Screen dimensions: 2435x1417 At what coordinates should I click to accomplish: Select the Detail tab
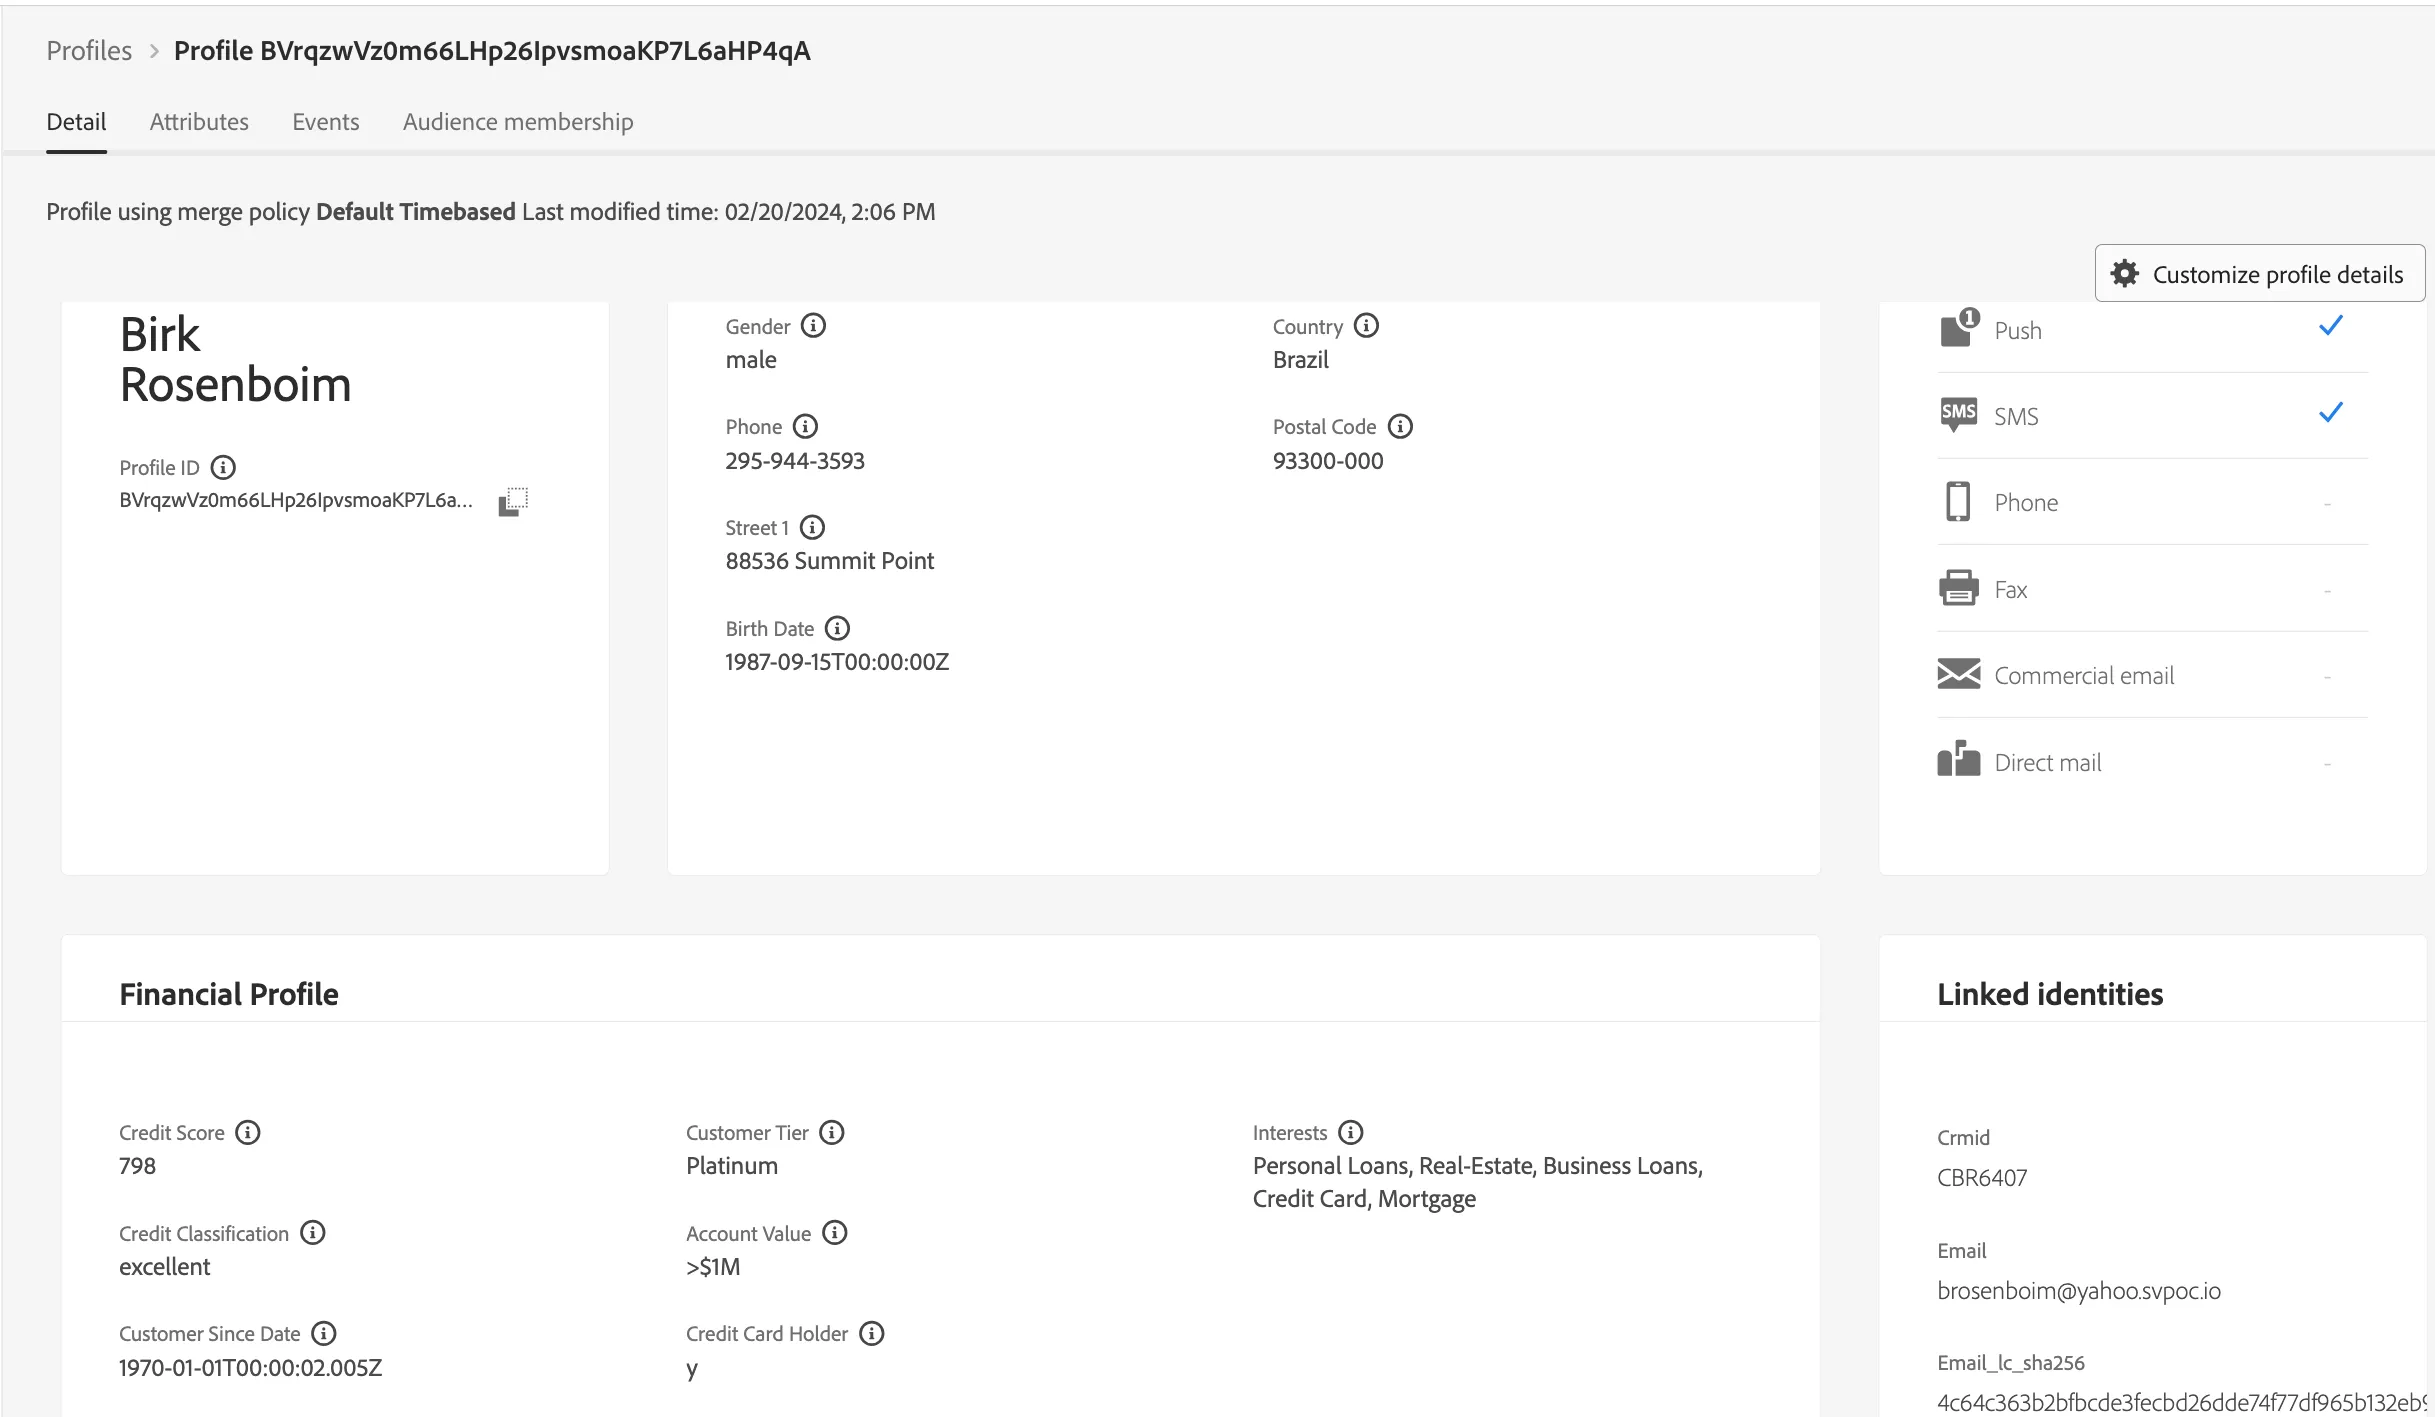76,122
